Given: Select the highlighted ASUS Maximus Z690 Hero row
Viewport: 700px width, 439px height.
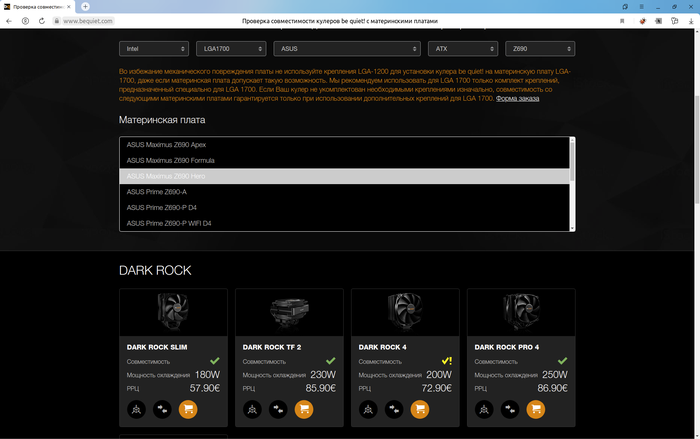Looking at the screenshot, I should [x=344, y=176].
